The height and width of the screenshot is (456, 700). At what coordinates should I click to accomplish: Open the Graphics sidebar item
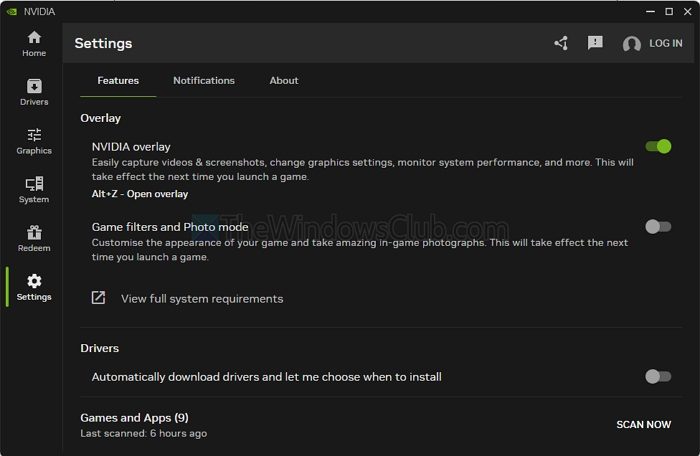pyautogui.click(x=34, y=141)
